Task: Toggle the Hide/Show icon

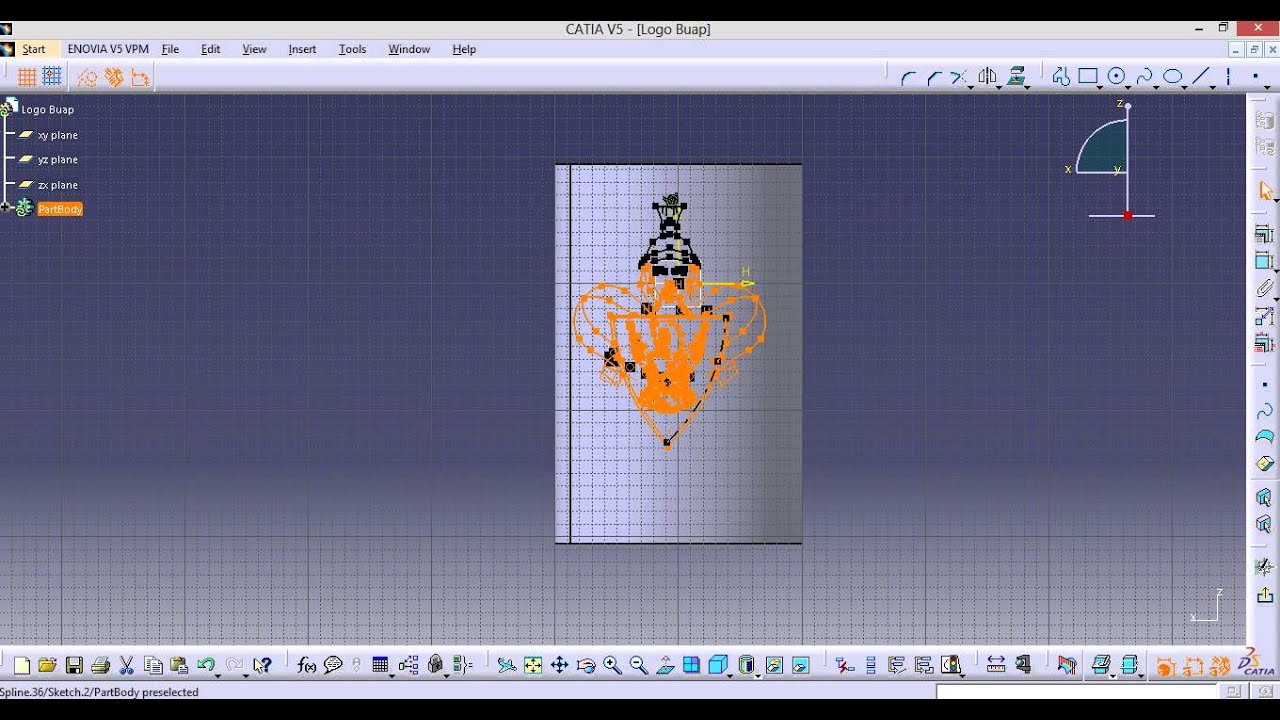Action: [x=1101, y=665]
